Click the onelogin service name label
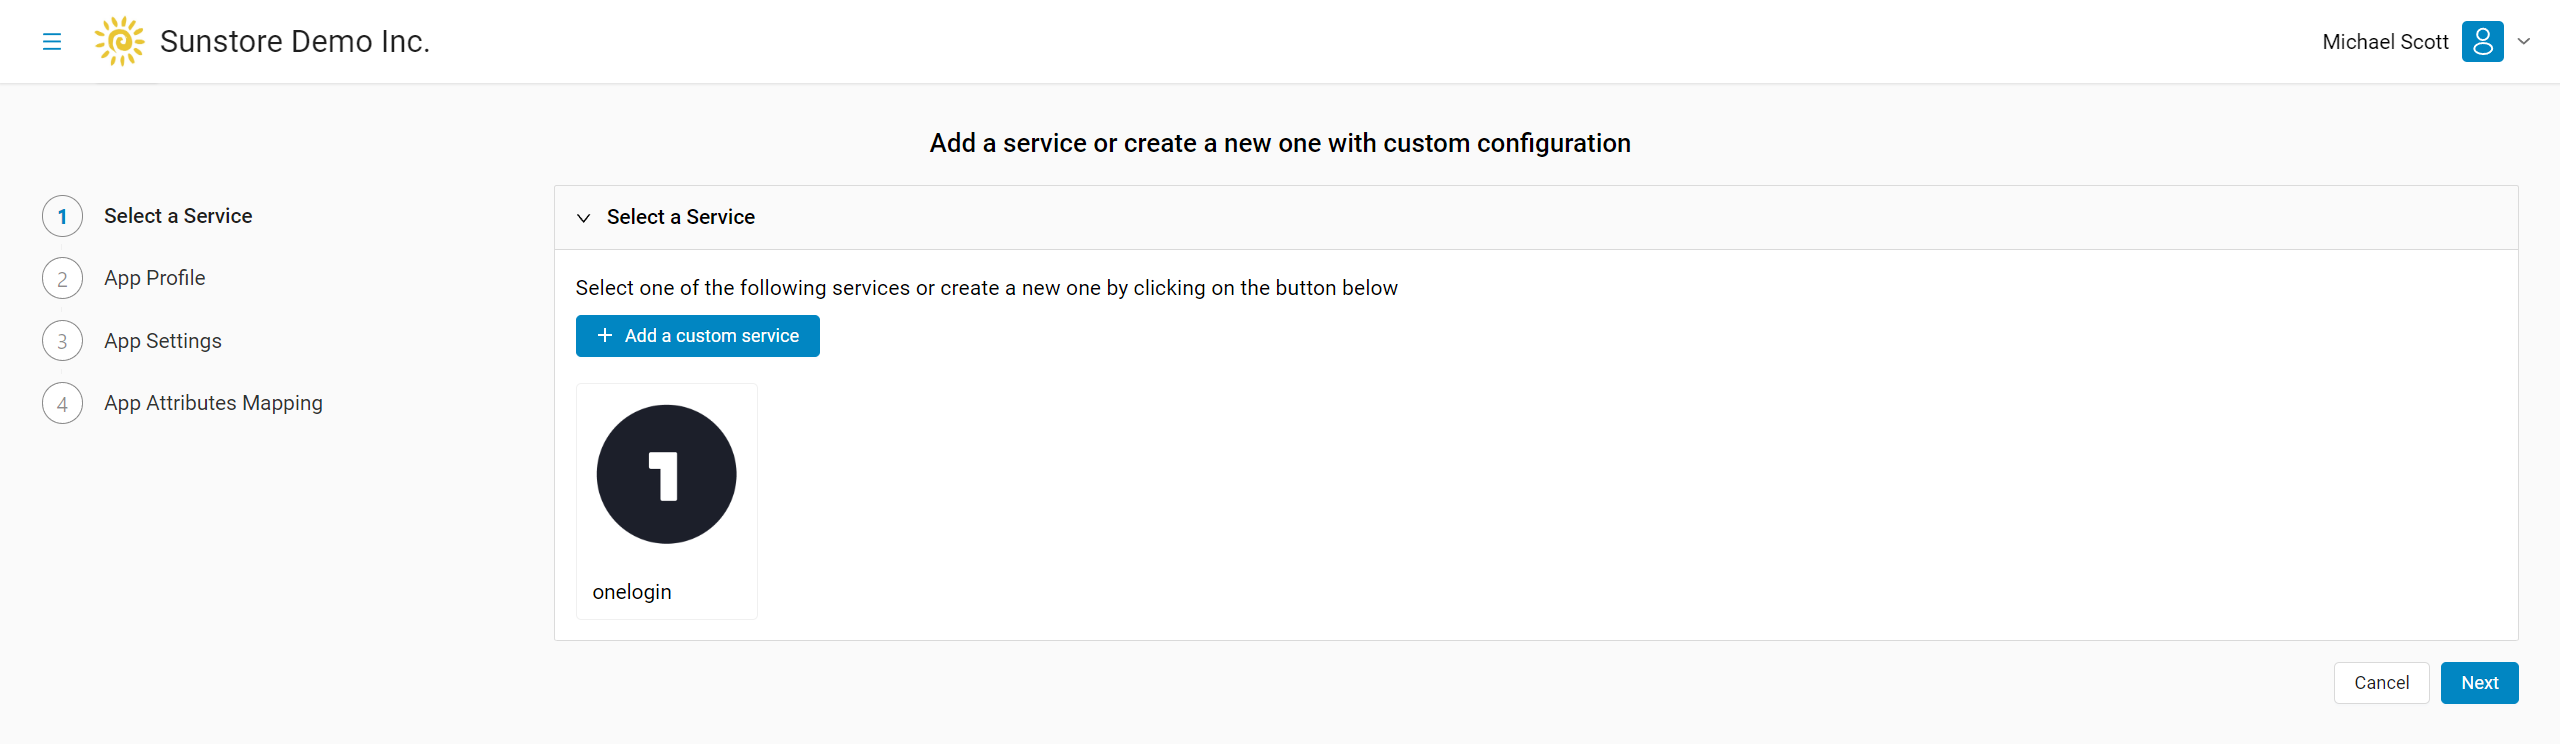This screenshot has width=2560, height=744. click(632, 592)
